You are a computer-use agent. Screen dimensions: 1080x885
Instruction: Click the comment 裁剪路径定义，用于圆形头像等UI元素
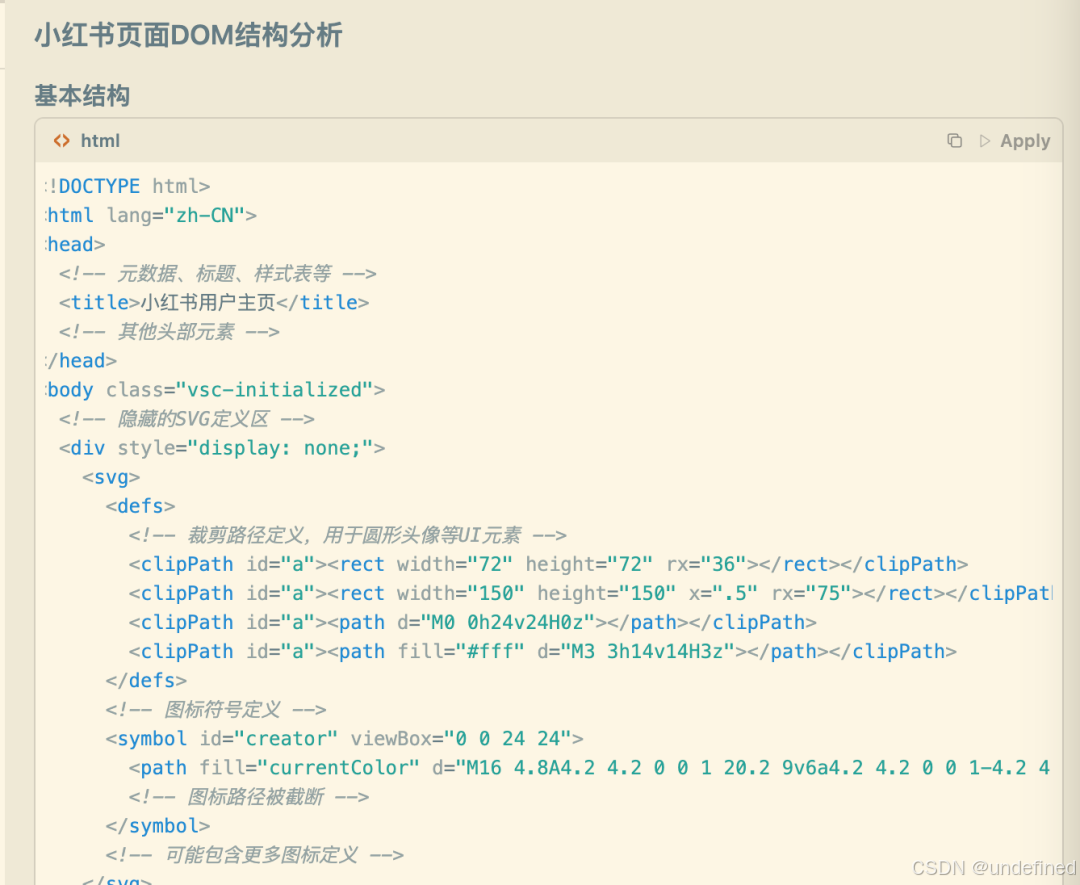[x=348, y=535]
